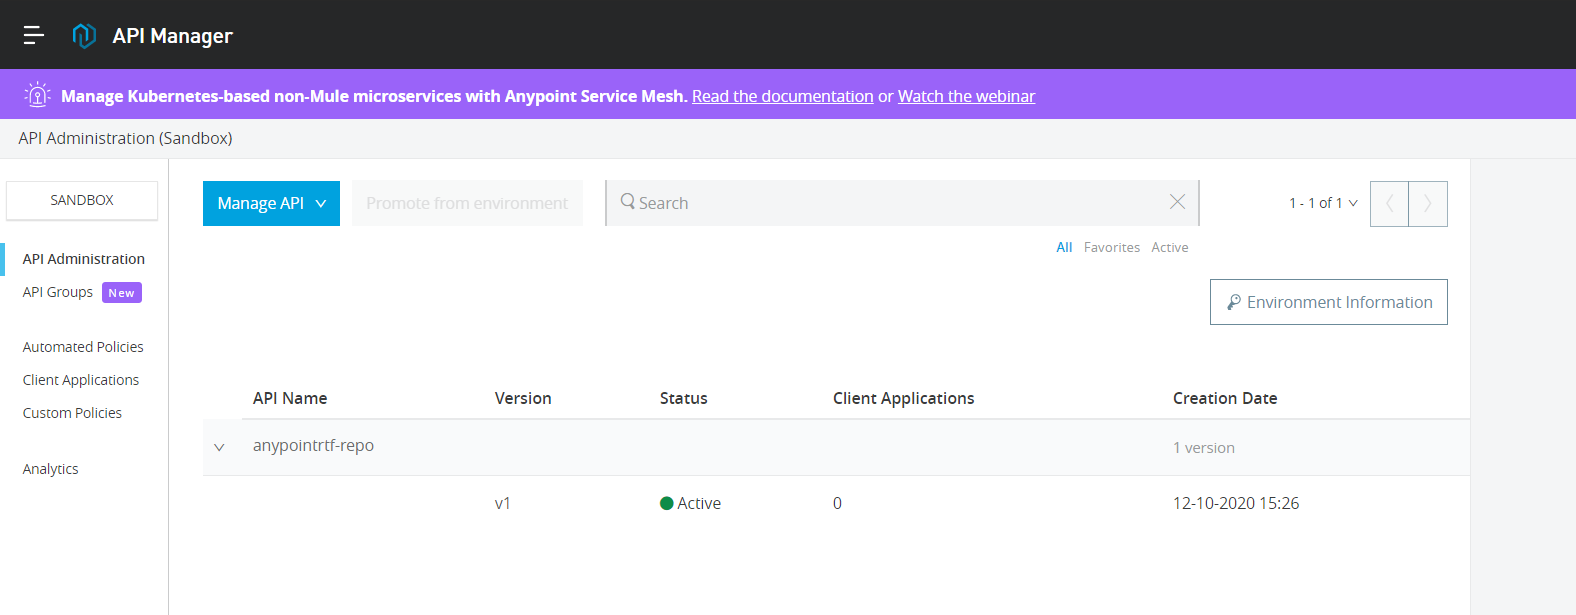Open the Manage API dropdown

(271, 203)
